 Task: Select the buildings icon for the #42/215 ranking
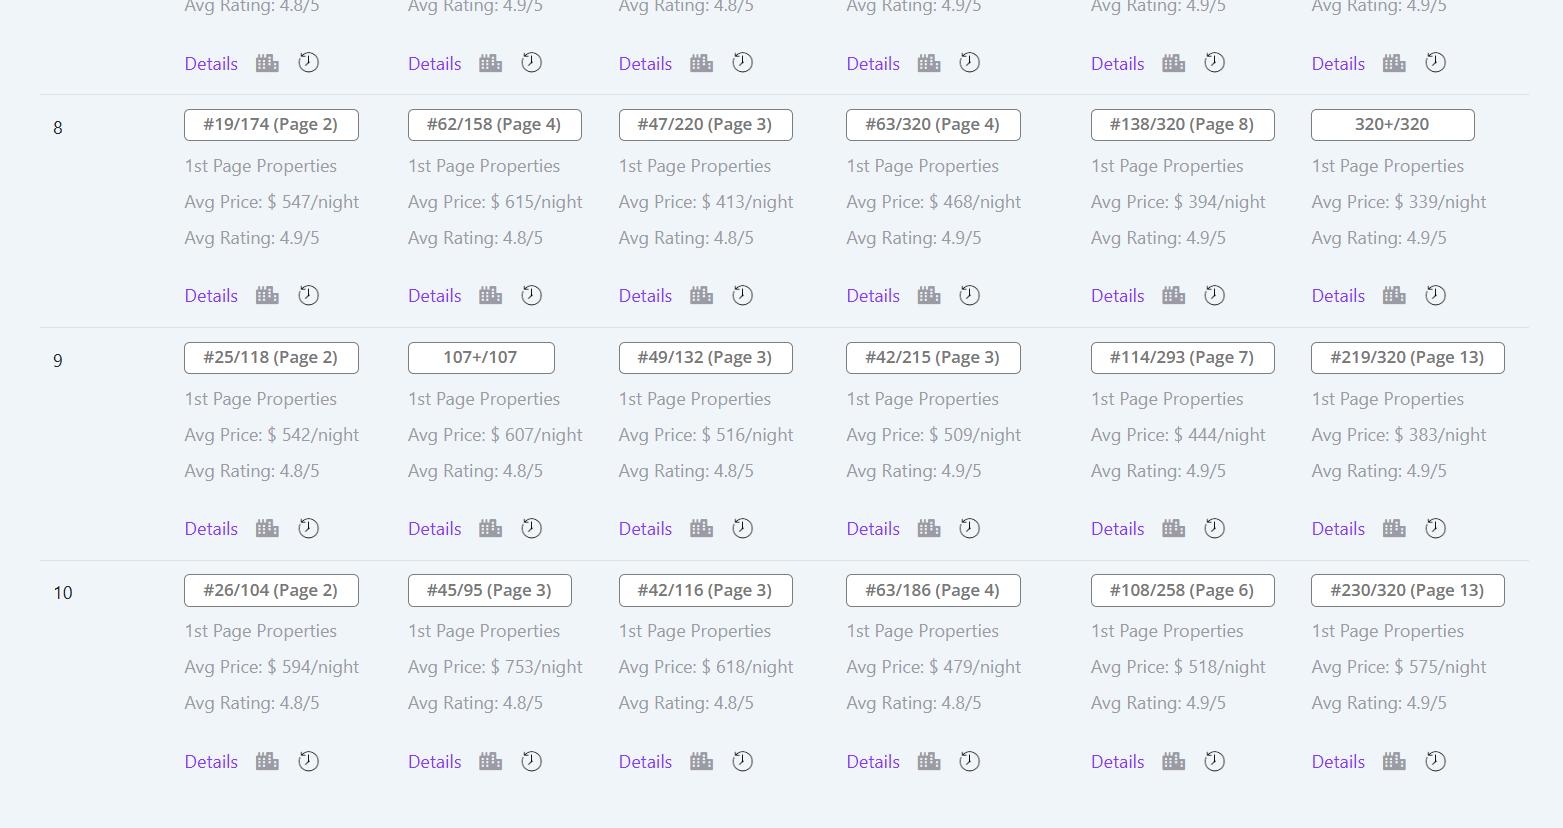coord(929,528)
